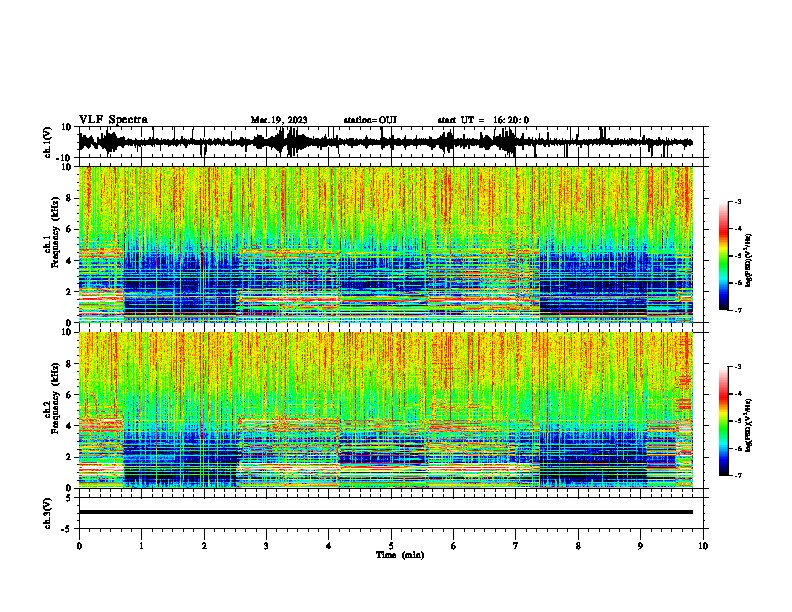The width and height of the screenshot is (792, 612).
Task: Click the ch.1 colorbar log(PSD) label
Action: 749,261
